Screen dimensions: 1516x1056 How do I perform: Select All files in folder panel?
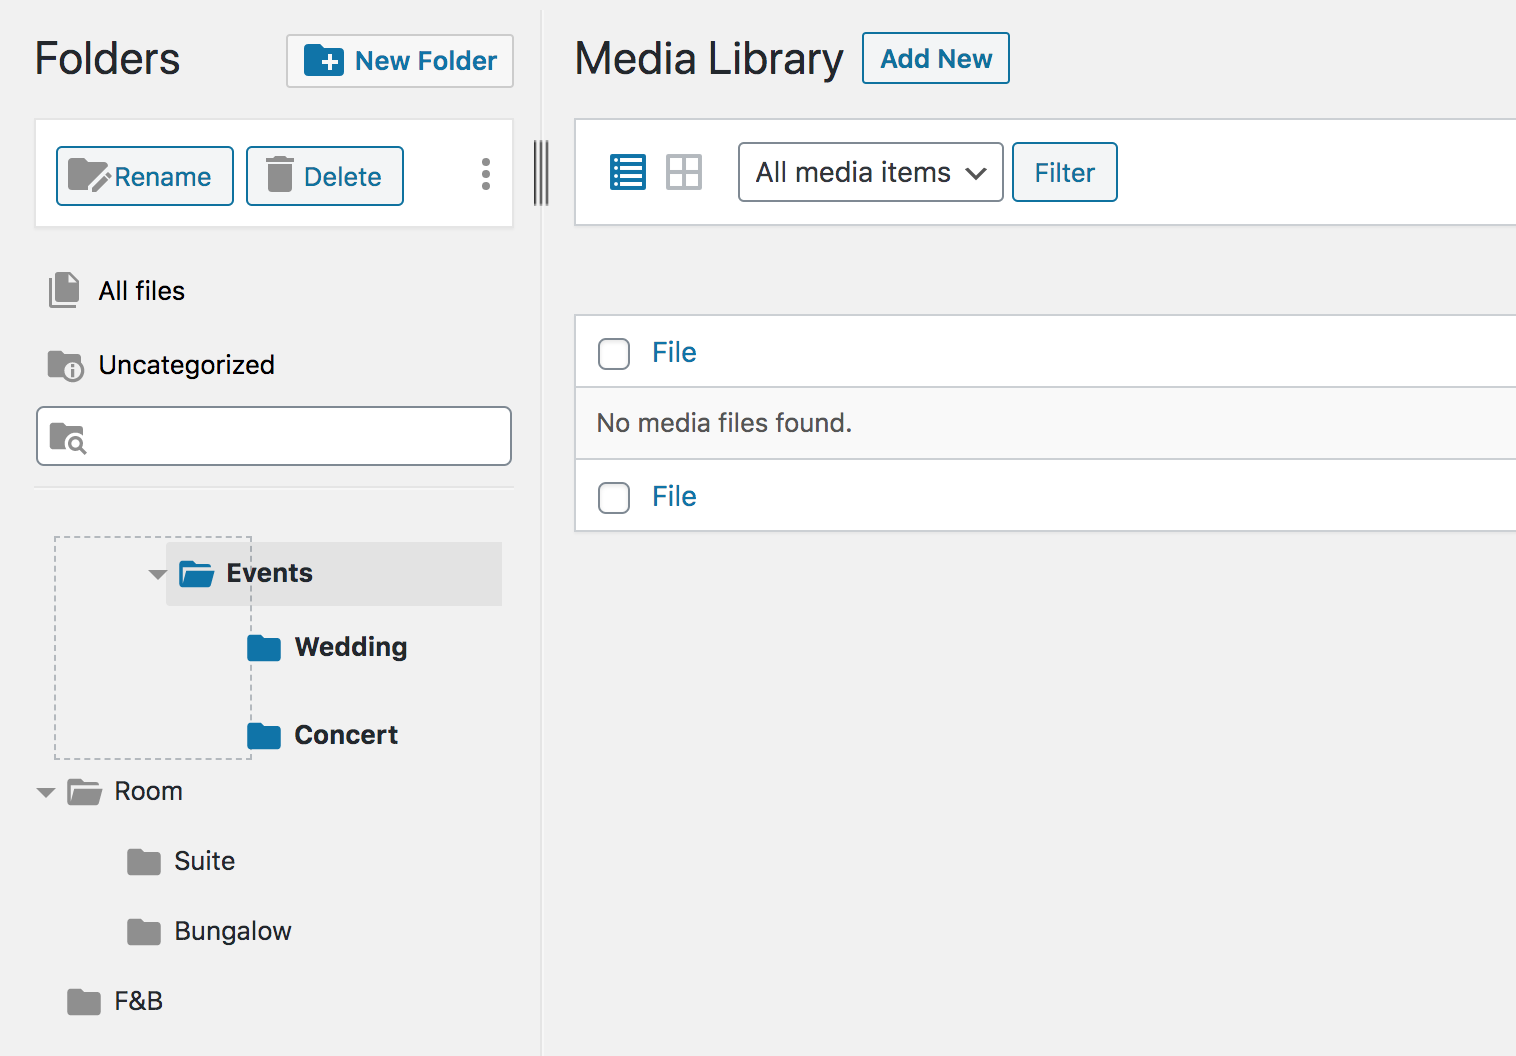click(142, 291)
